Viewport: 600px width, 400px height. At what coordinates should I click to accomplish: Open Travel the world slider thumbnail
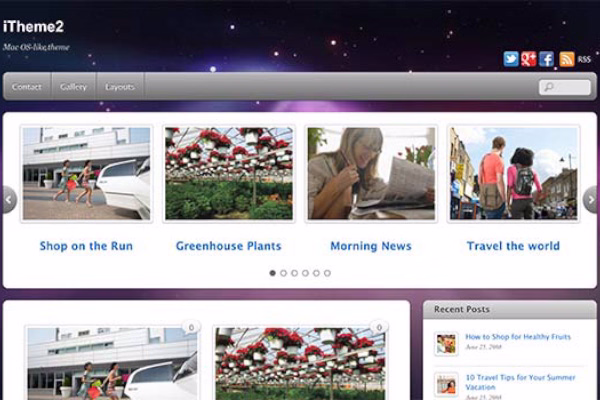tap(514, 173)
